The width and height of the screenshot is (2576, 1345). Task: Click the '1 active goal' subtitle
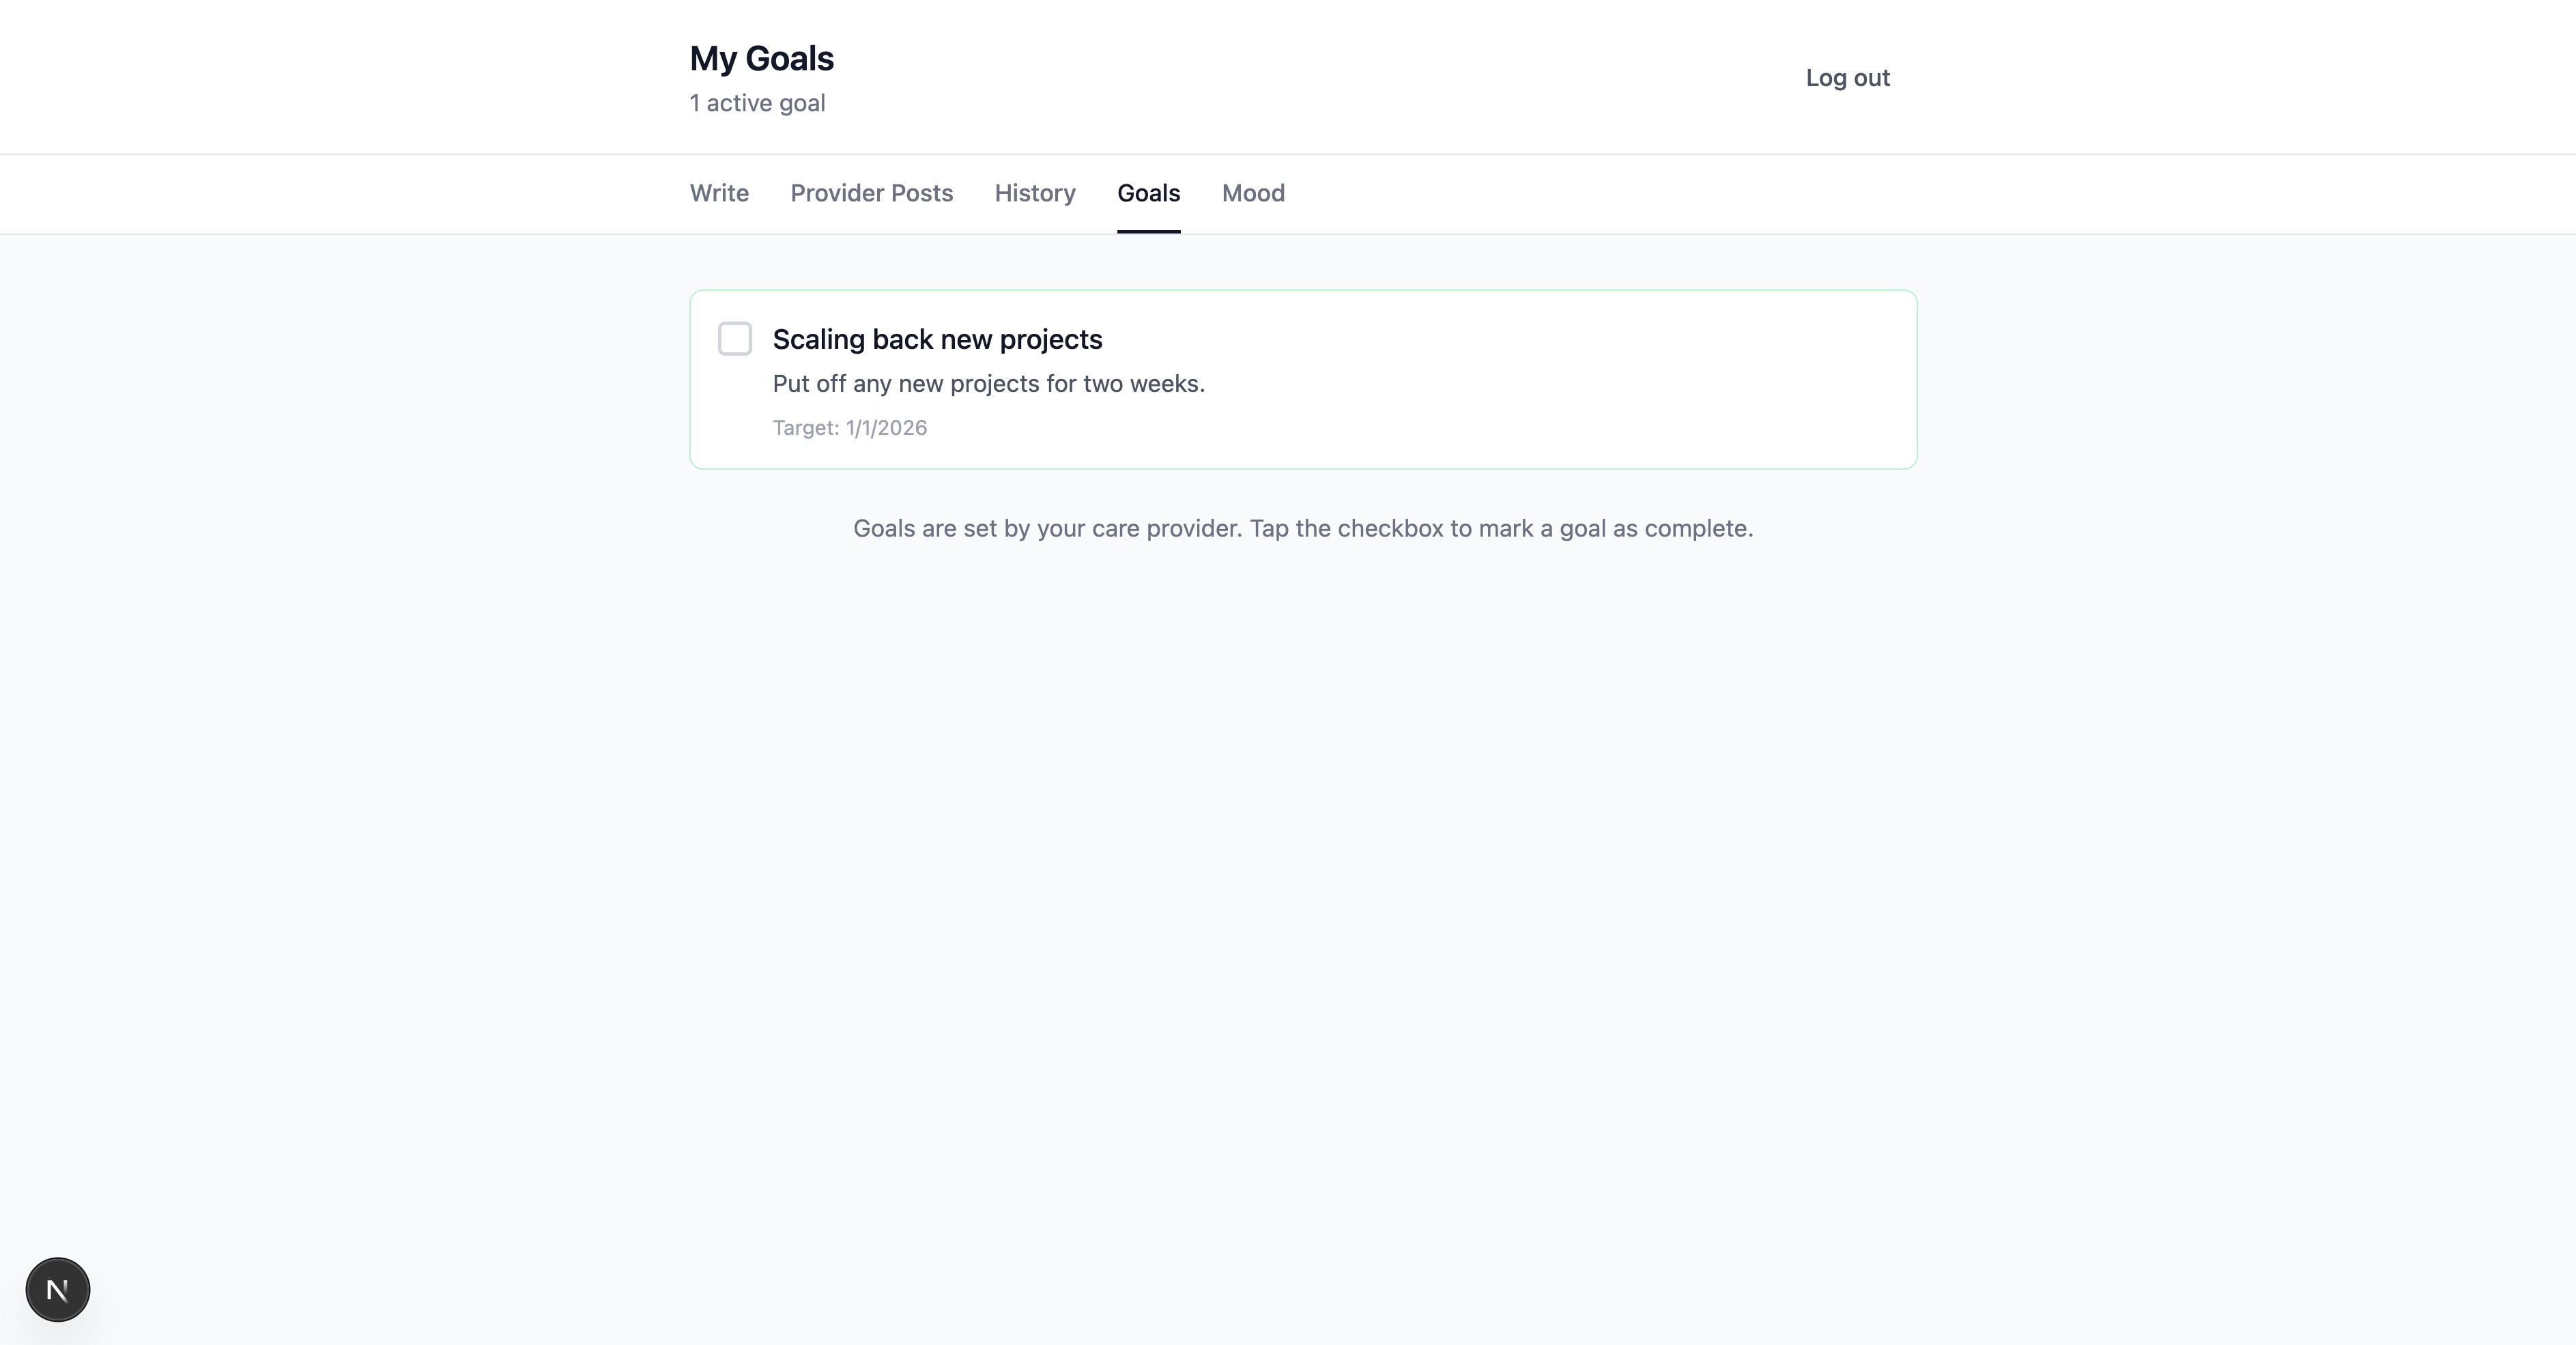(757, 103)
